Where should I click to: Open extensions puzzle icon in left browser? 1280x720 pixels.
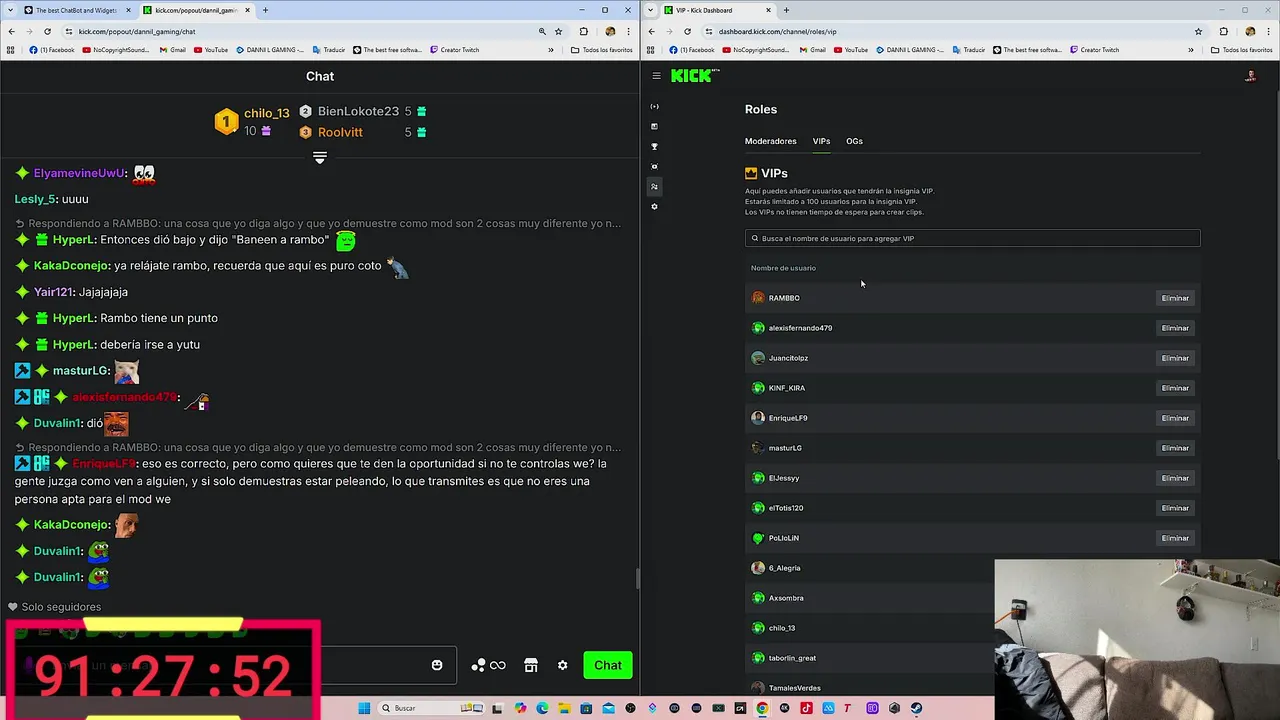click(x=584, y=31)
